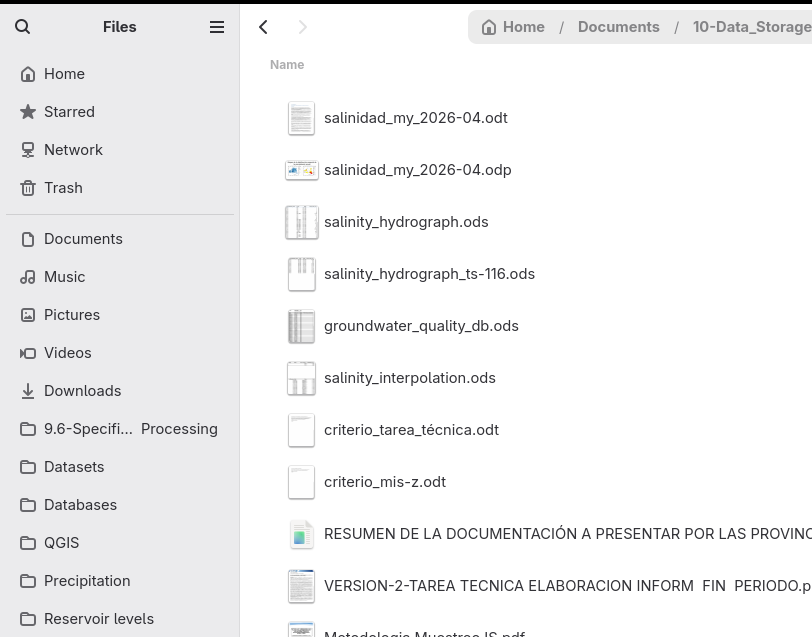Select salinity_hydrograph.ods file
Image resolution: width=812 pixels, height=637 pixels.
tap(406, 222)
